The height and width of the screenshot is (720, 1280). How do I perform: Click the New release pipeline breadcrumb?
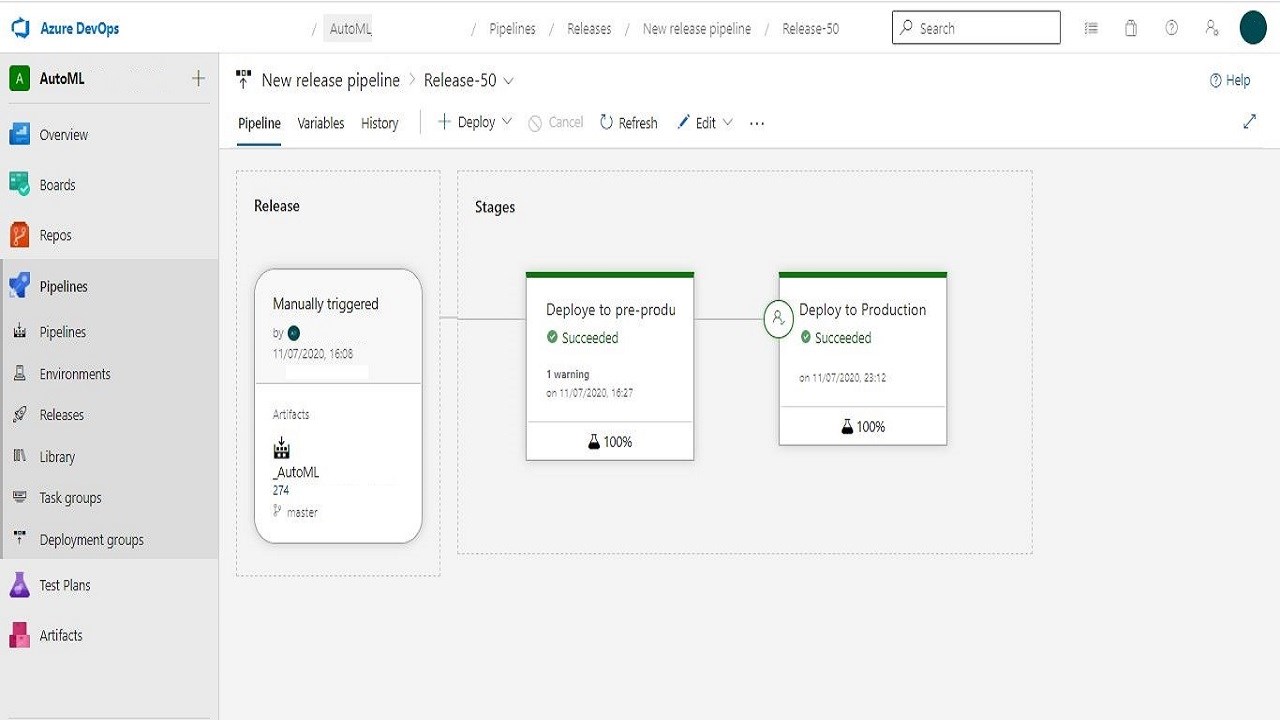(697, 28)
